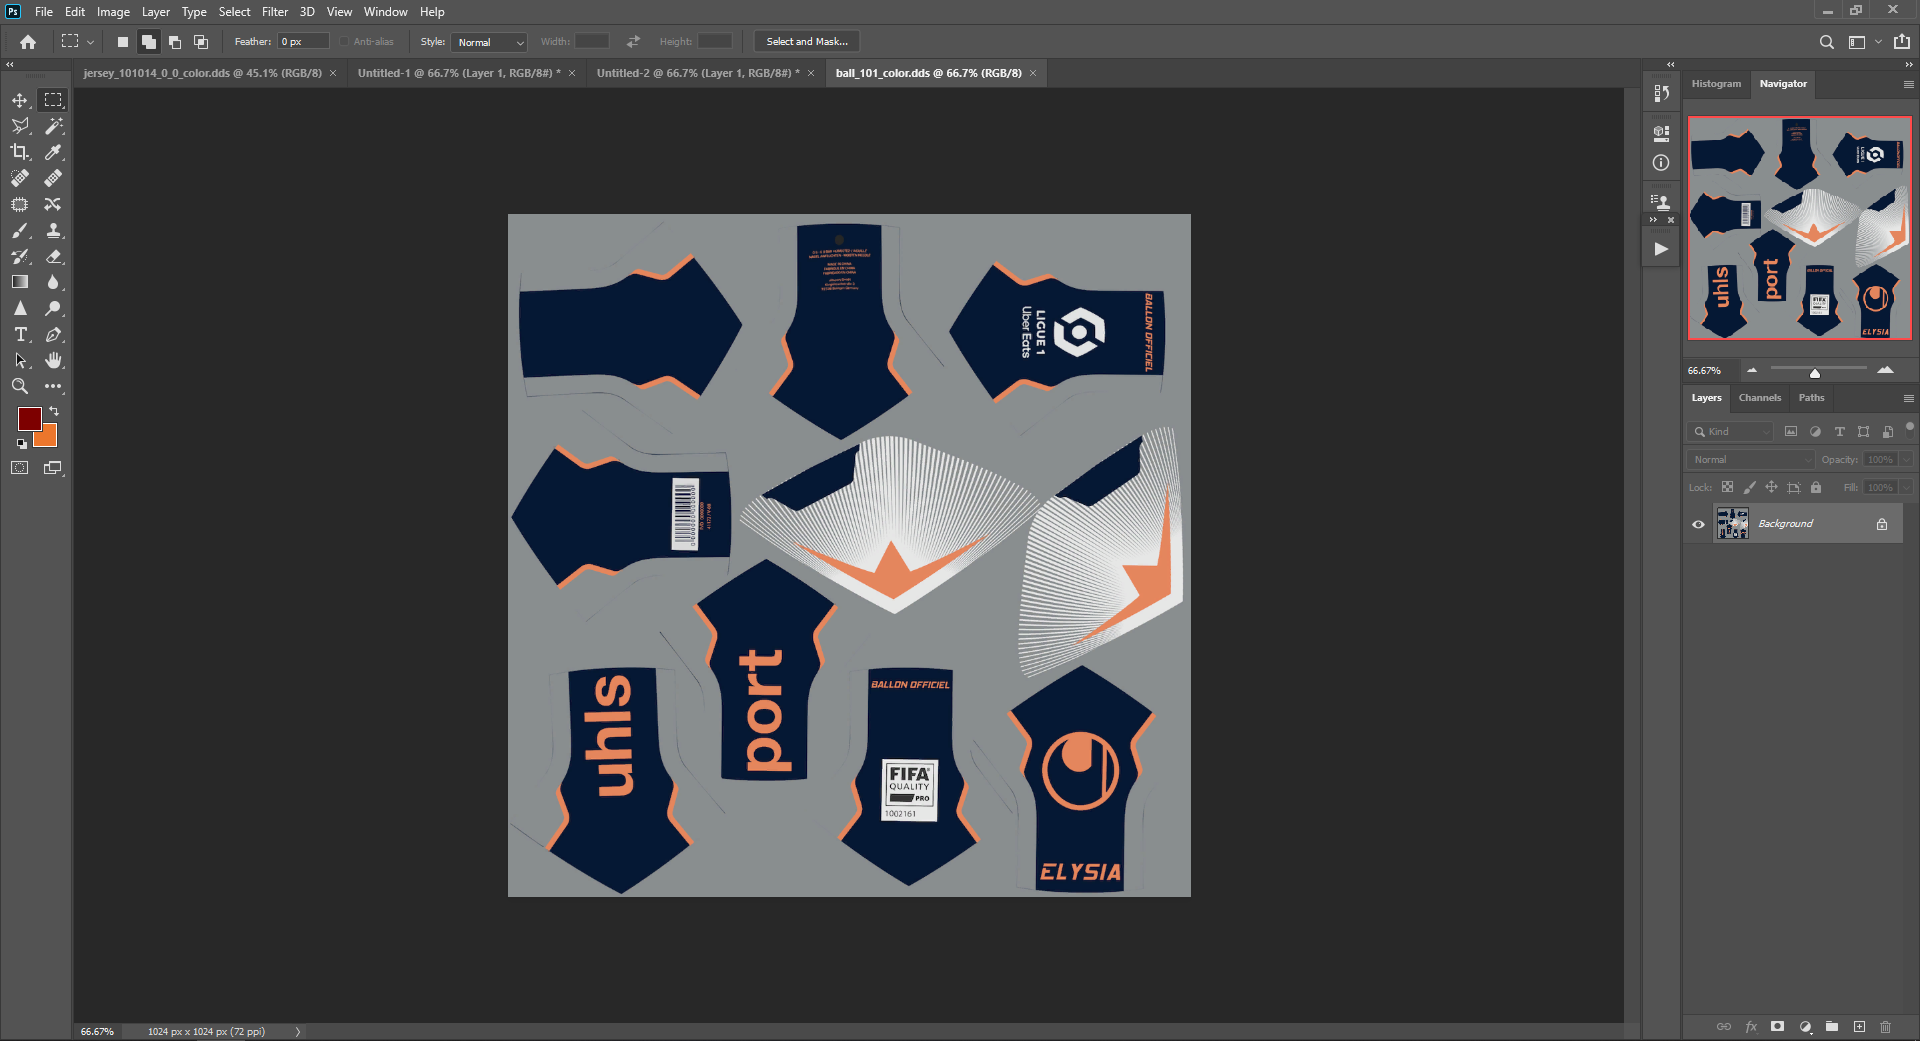The width and height of the screenshot is (1920, 1041).
Task: Toggle Lock transparent pixels
Action: tap(1727, 487)
